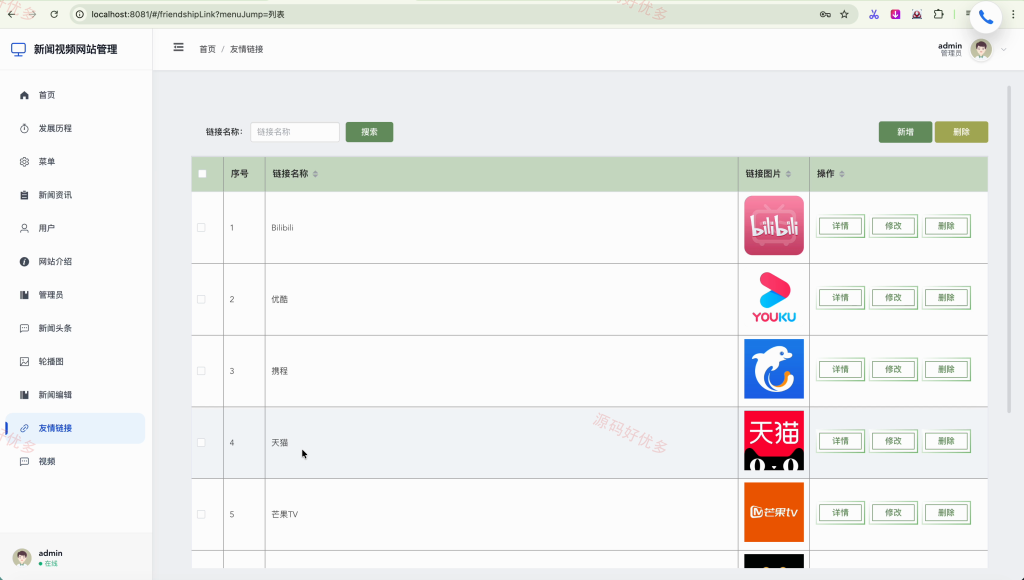Click the Bilibili name cell
The height and width of the screenshot is (580, 1024).
tap(502, 228)
